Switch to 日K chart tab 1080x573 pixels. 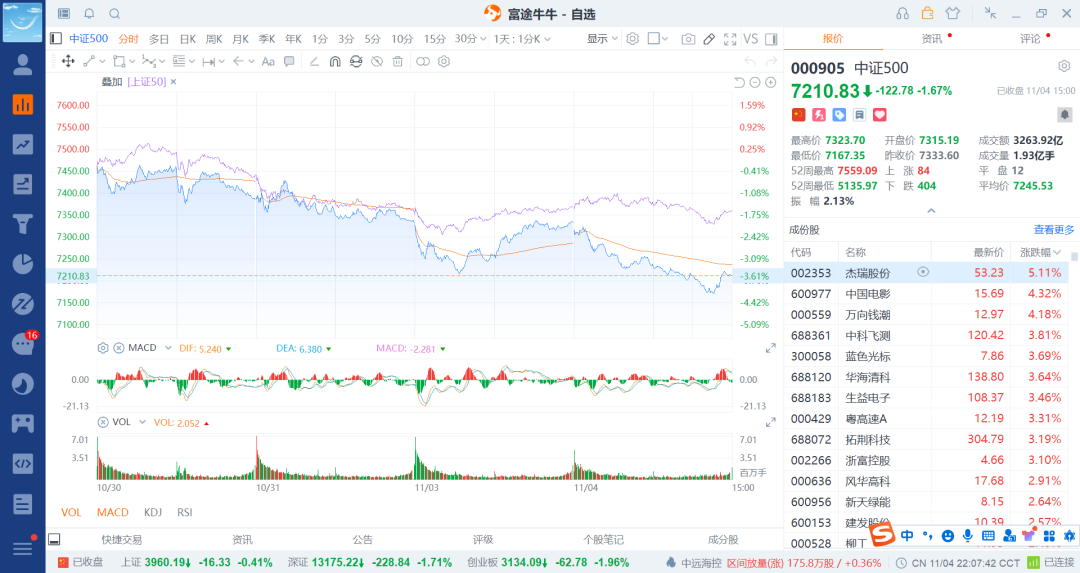tap(187, 39)
